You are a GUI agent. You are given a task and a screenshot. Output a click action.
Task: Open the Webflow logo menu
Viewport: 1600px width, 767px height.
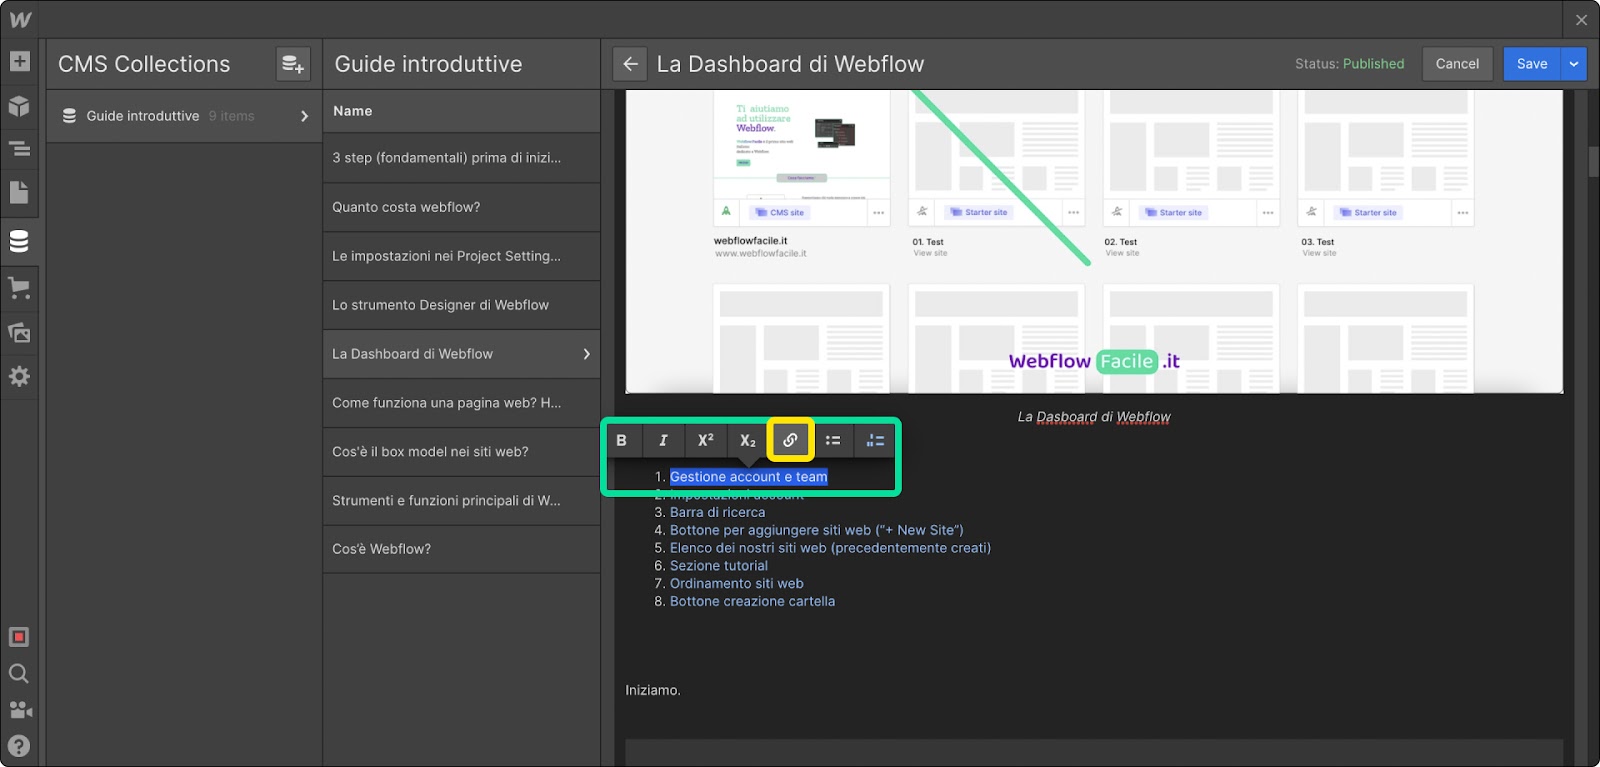[x=20, y=19]
